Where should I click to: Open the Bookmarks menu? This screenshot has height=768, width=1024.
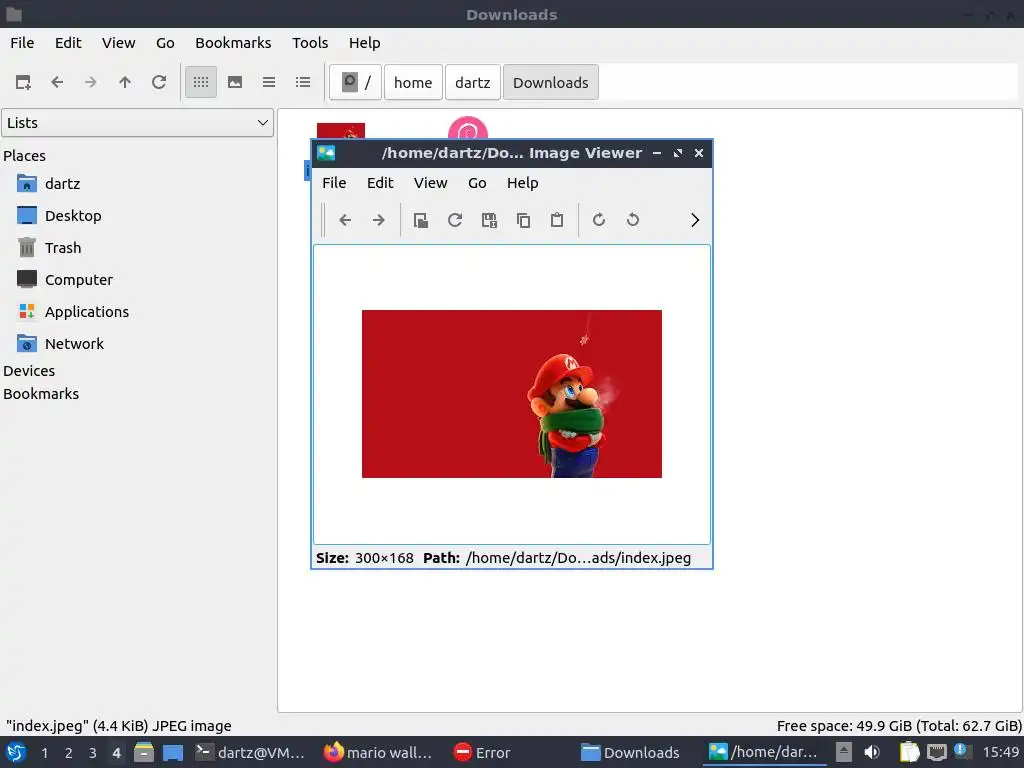[233, 42]
